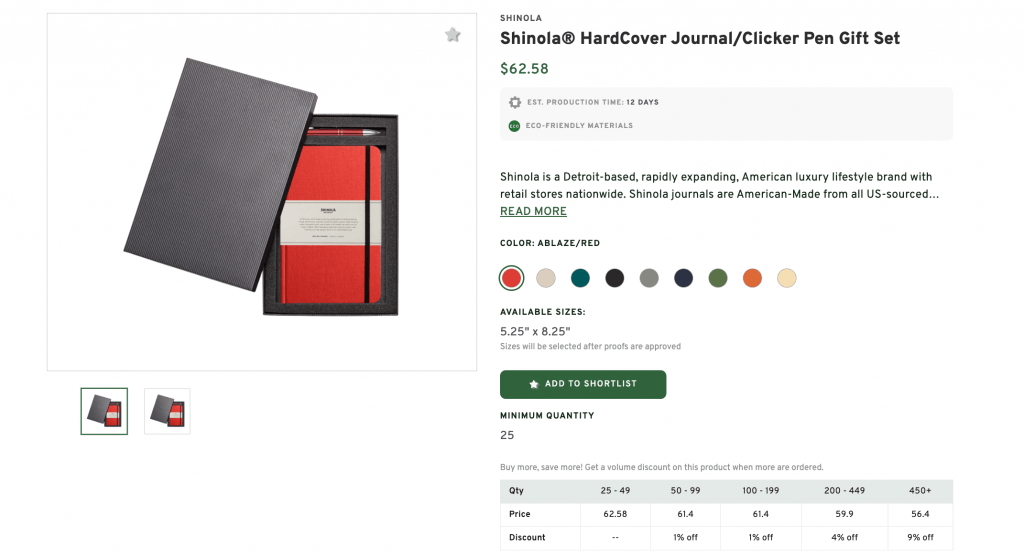Choose the beige color swatch

[546, 278]
